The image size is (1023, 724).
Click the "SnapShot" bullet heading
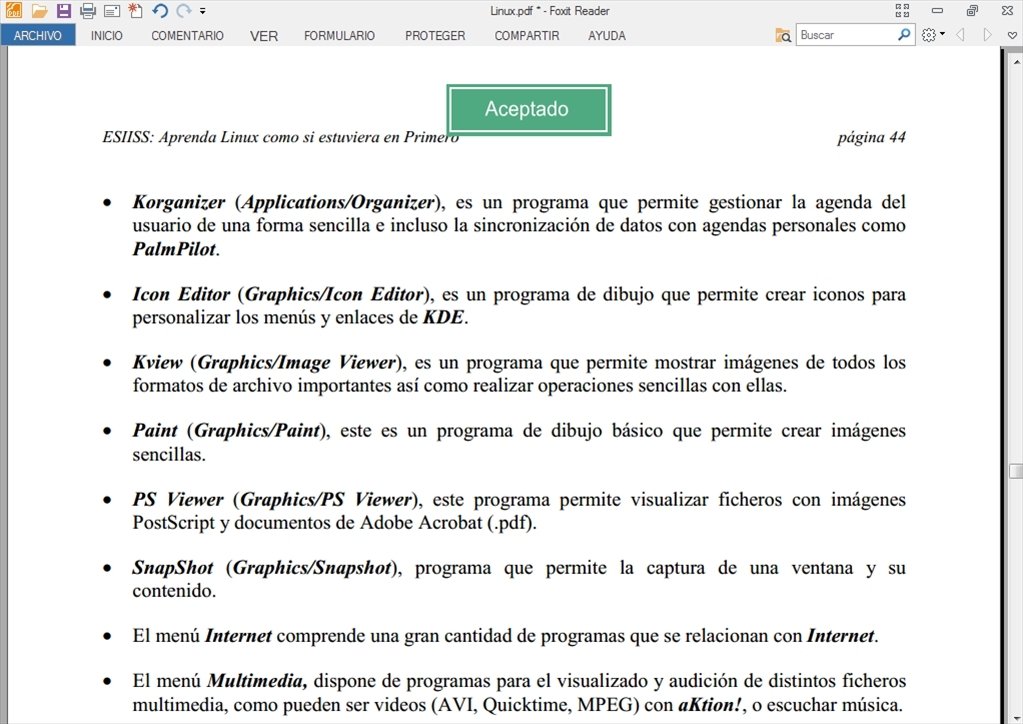pos(173,567)
